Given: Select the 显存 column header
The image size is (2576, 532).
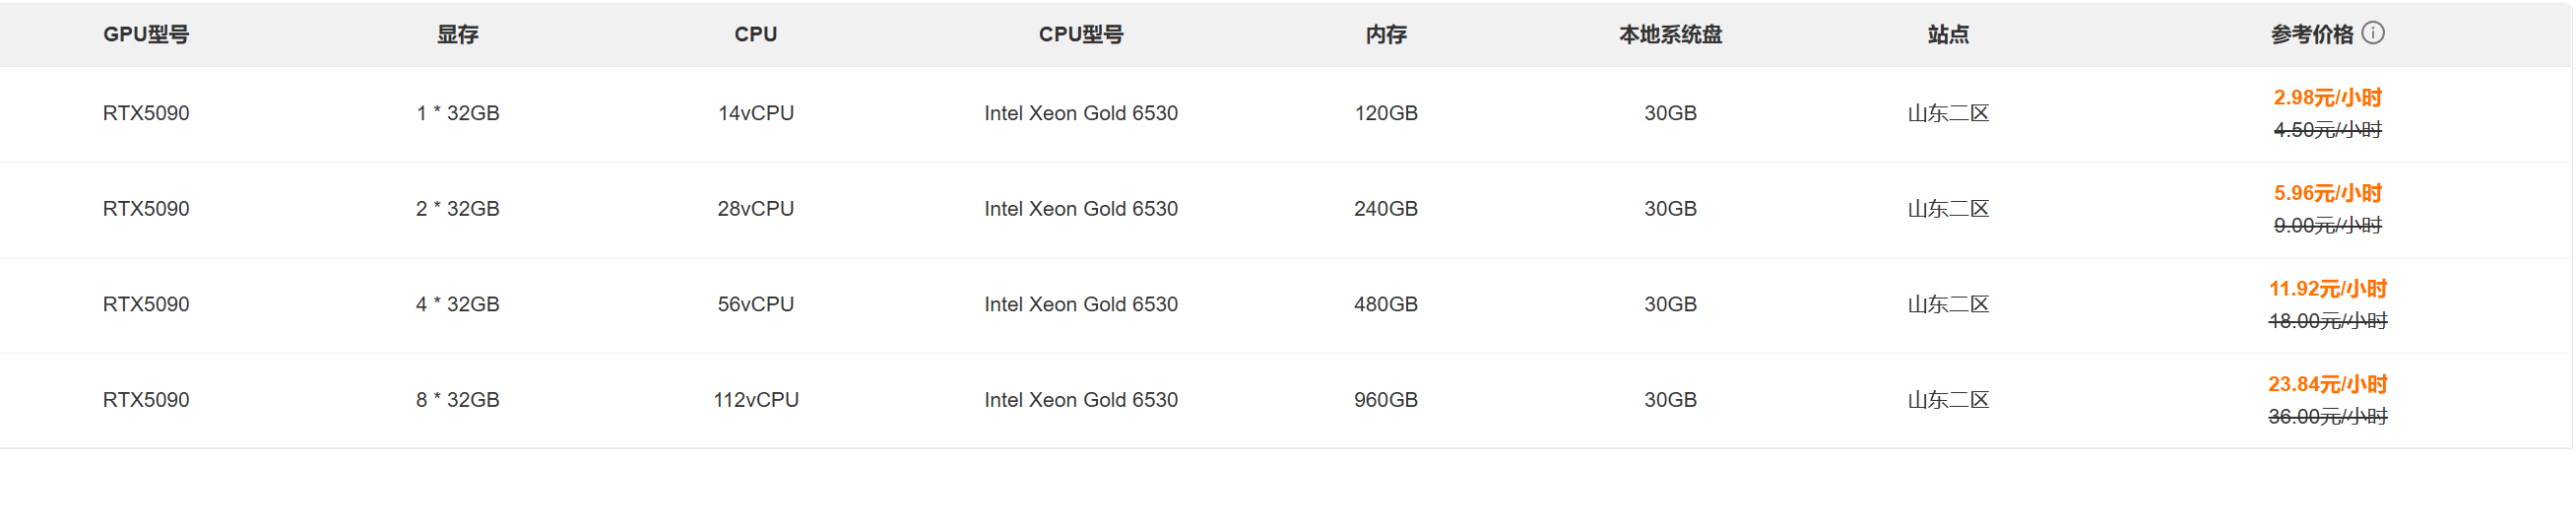Looking at the screenshot, I should point(458,34).
